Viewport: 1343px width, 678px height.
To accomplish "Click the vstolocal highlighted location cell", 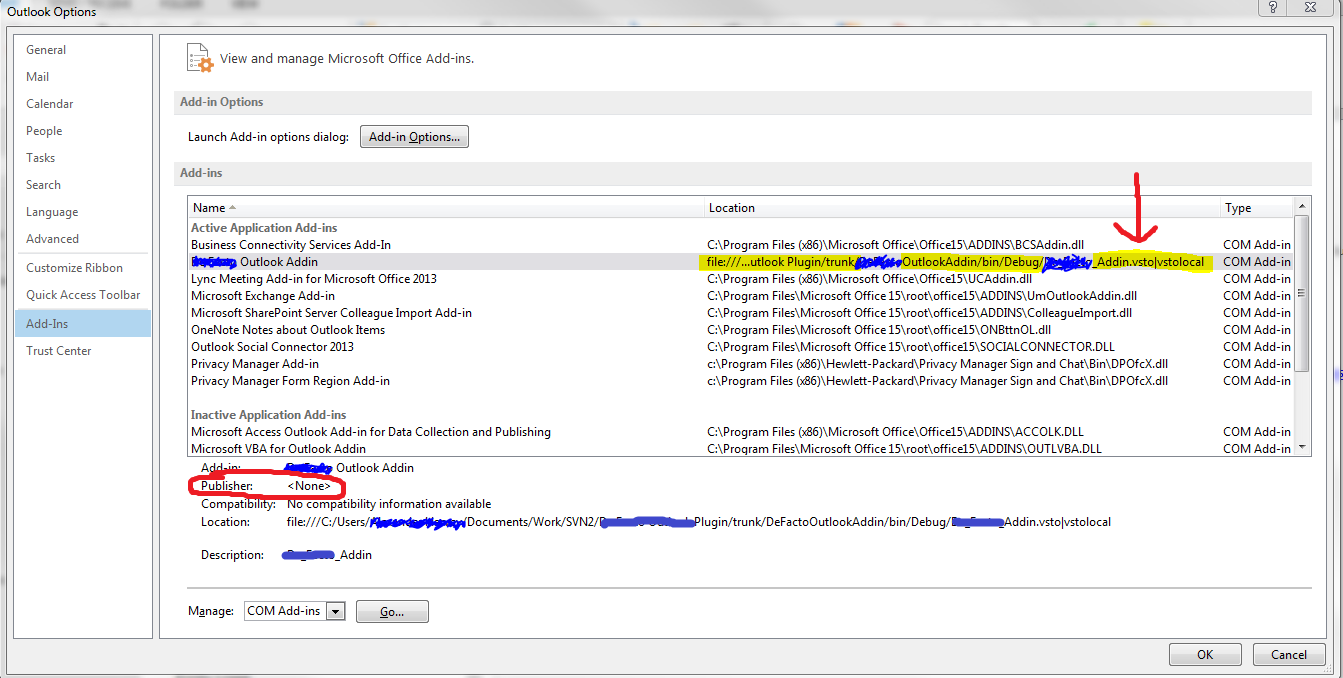I will 955,262.
